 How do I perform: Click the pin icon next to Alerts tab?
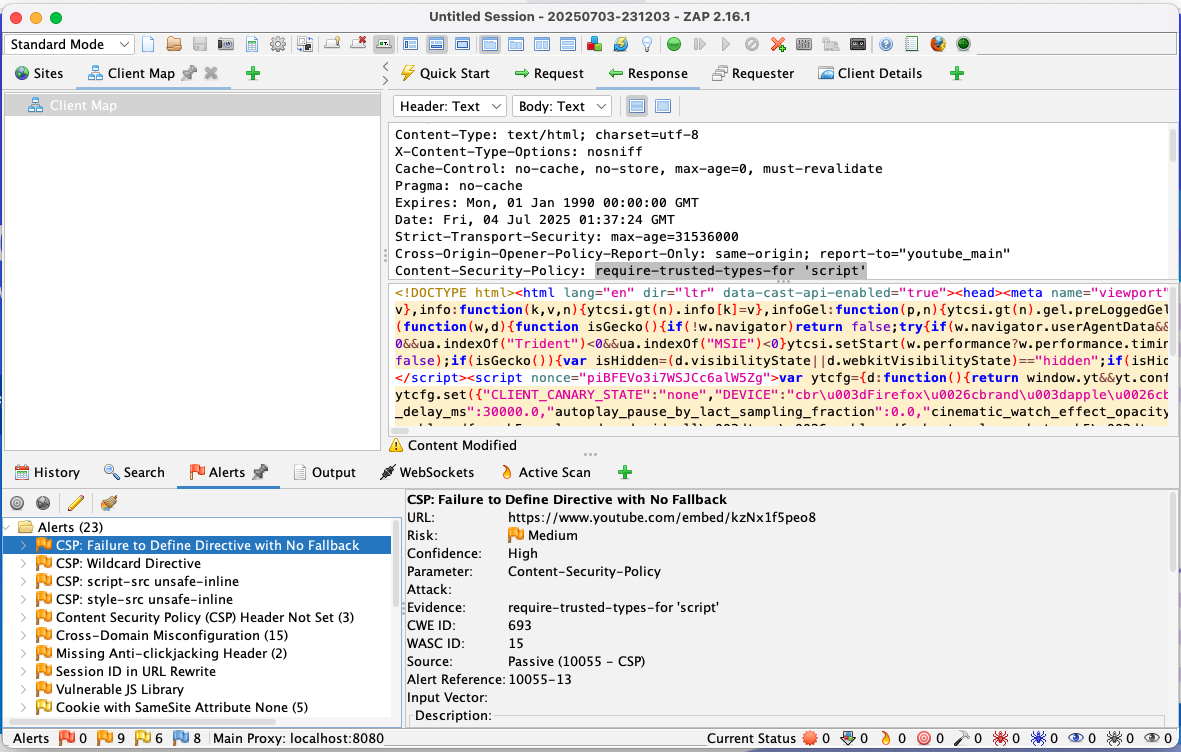(x=260, y=472)
